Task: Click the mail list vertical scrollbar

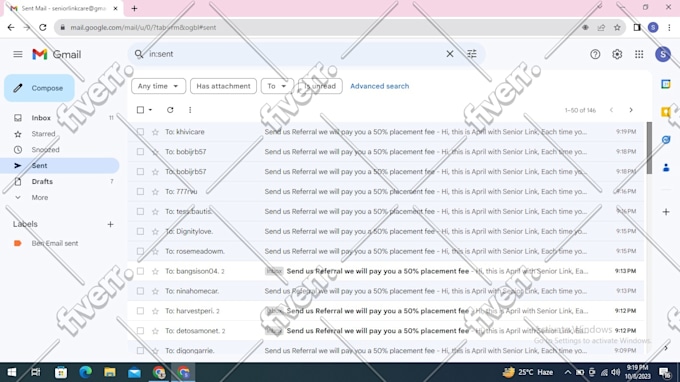Action: (x=649, y=148)
